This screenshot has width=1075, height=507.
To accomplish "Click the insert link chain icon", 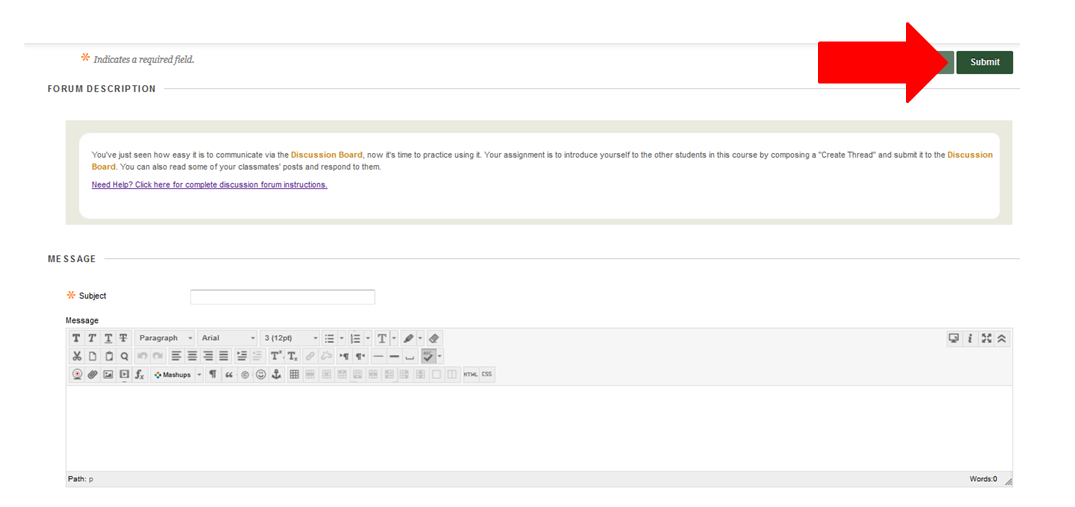I will pos(310,356).
